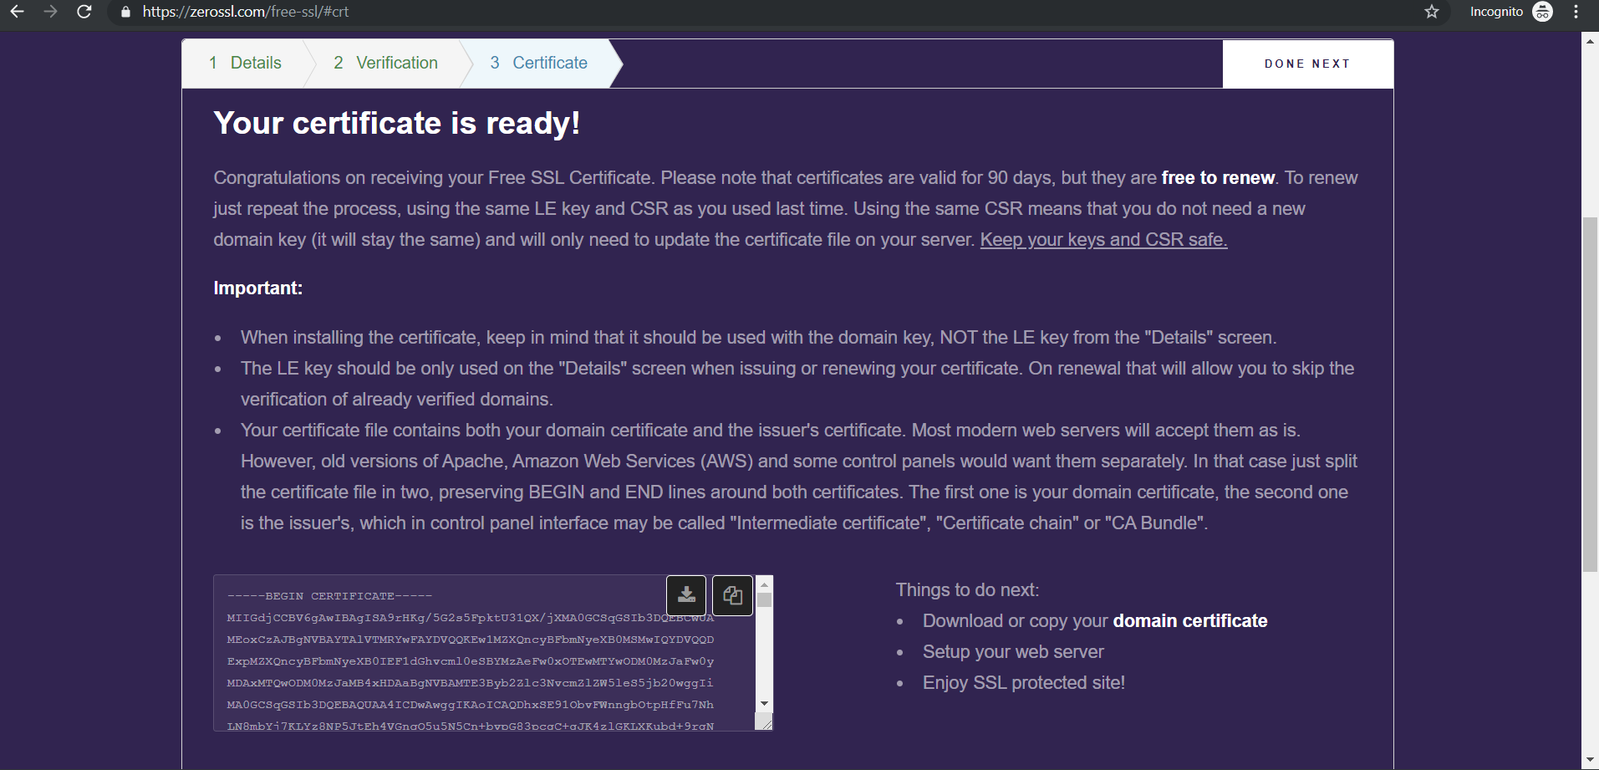Click 'Your certificate is ready!' heading

pyautogui.click(x=397, y=123)
